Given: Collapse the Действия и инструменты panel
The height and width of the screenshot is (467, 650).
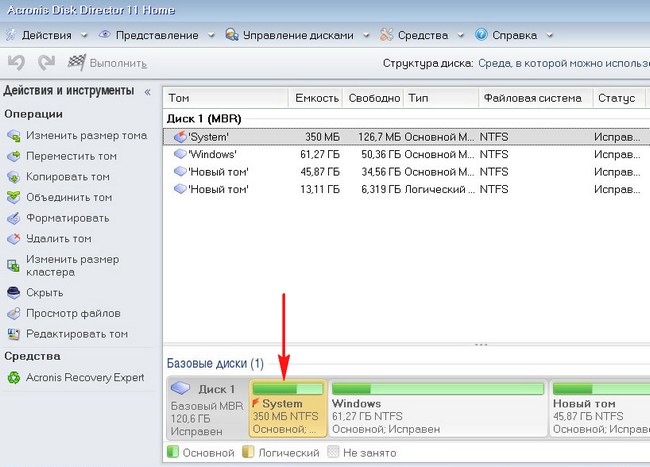Looking at the screenshot, I should (x=148, y=92).
